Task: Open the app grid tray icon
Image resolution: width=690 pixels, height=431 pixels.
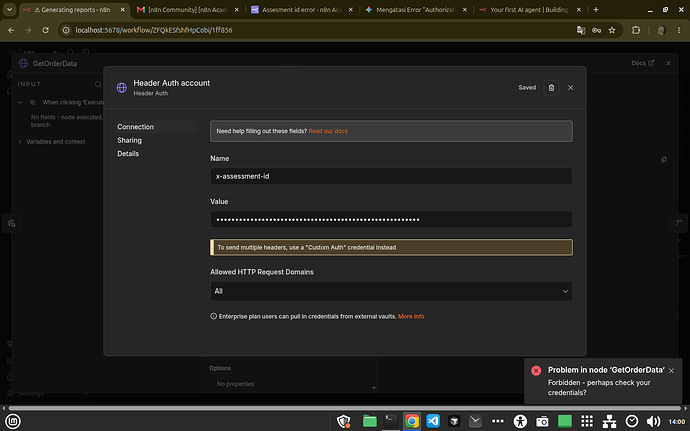Action: click(x=587, y=421)
